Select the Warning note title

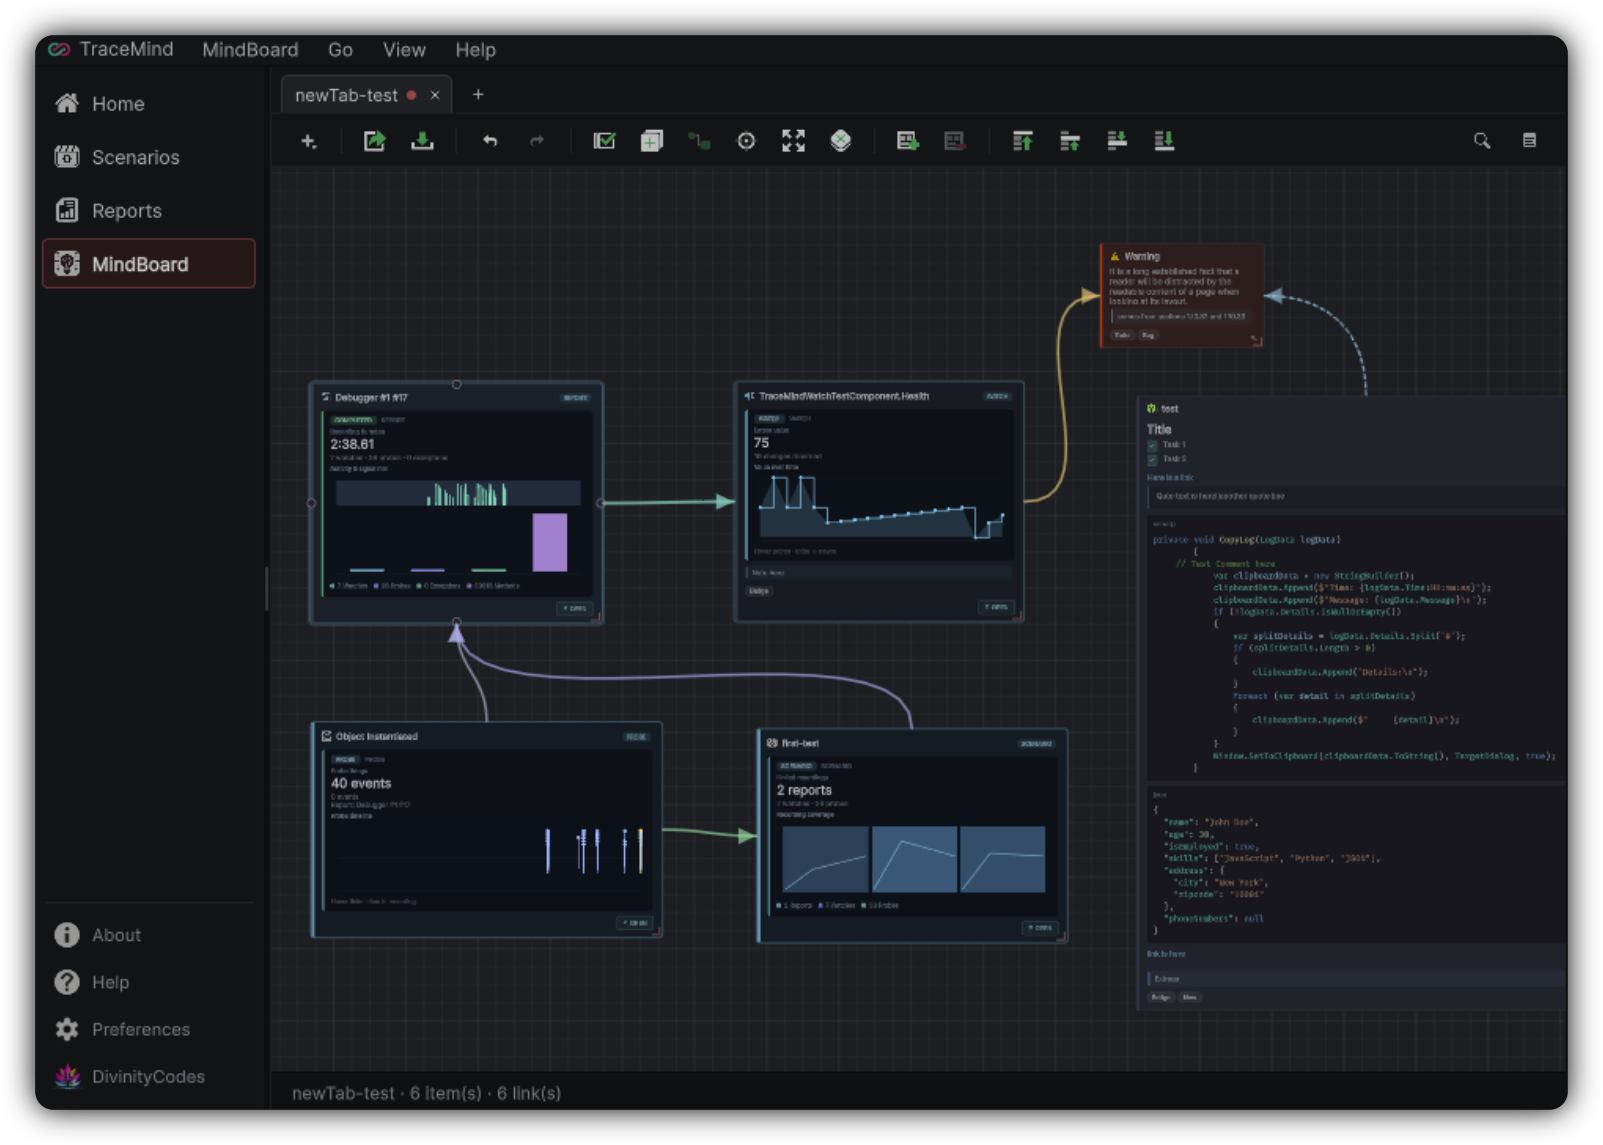1142,257
